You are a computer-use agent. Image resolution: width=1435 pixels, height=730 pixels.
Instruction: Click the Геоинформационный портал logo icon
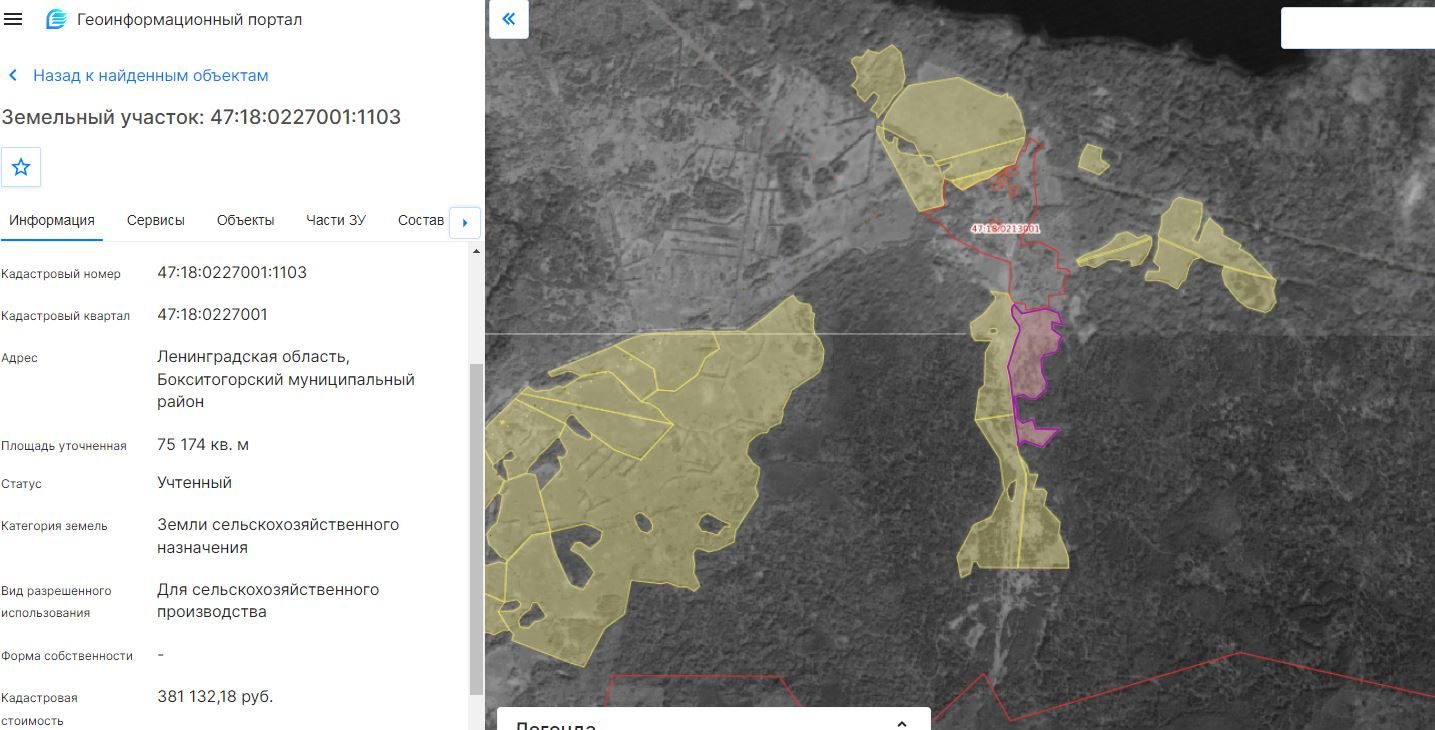56,20
